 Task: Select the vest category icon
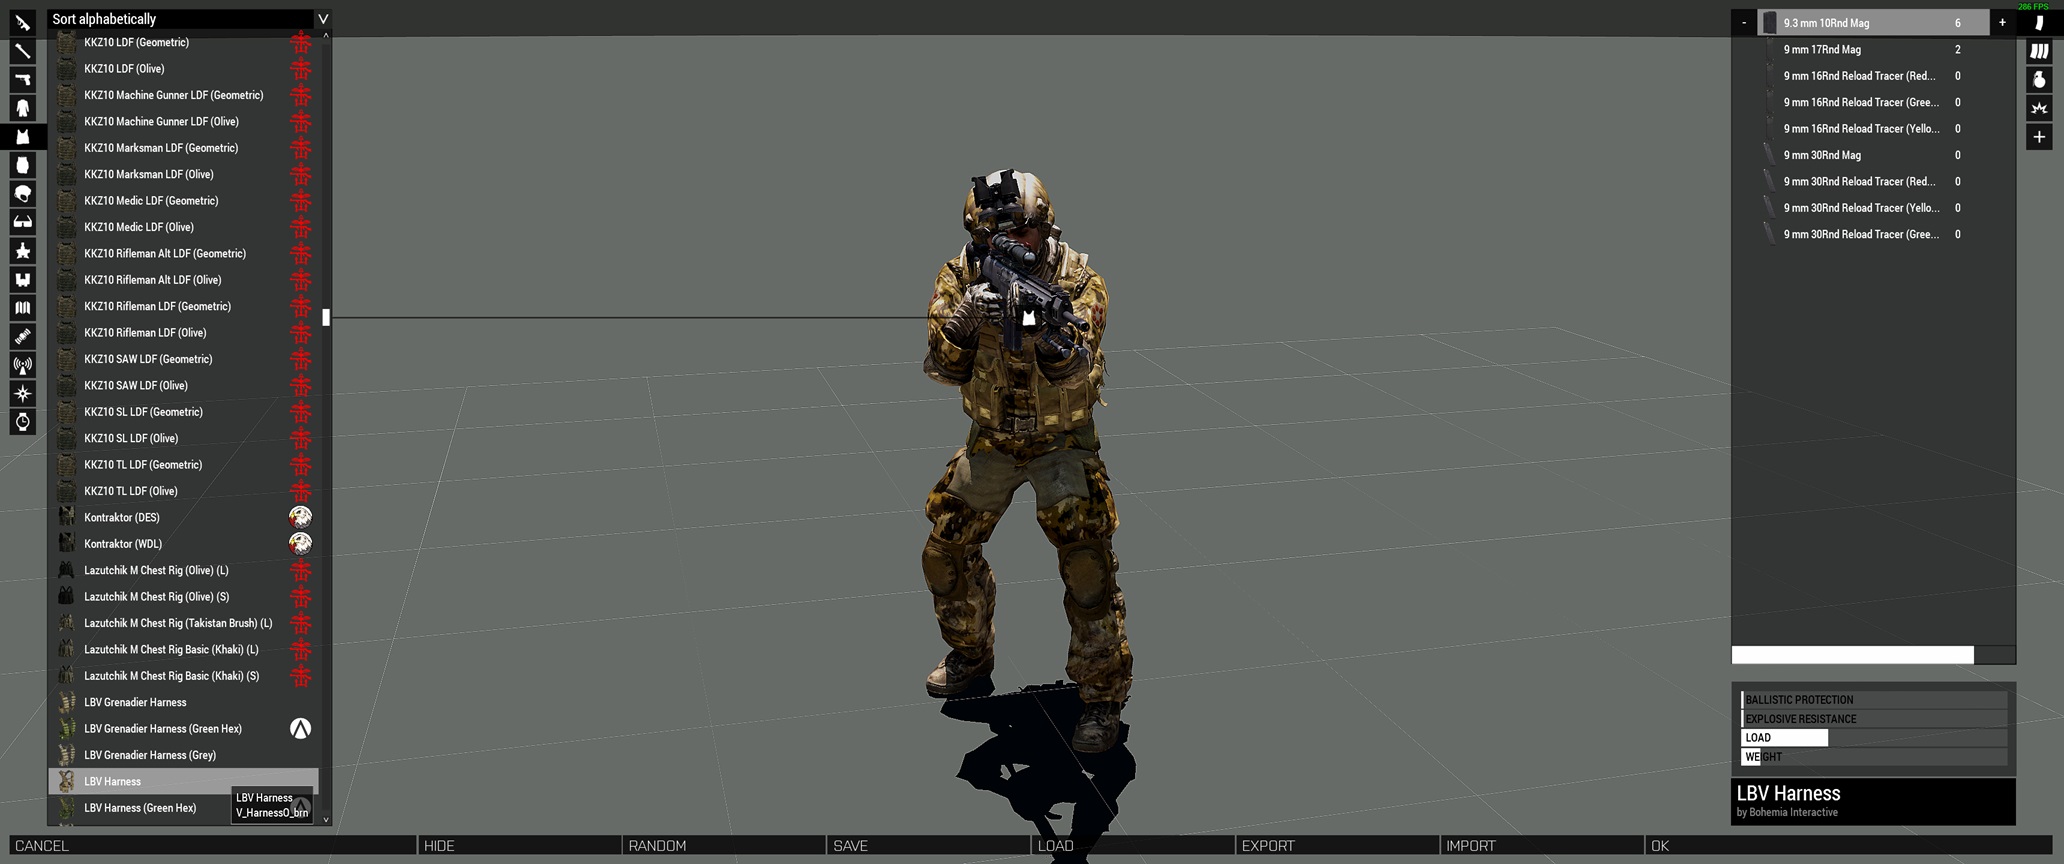22,136
